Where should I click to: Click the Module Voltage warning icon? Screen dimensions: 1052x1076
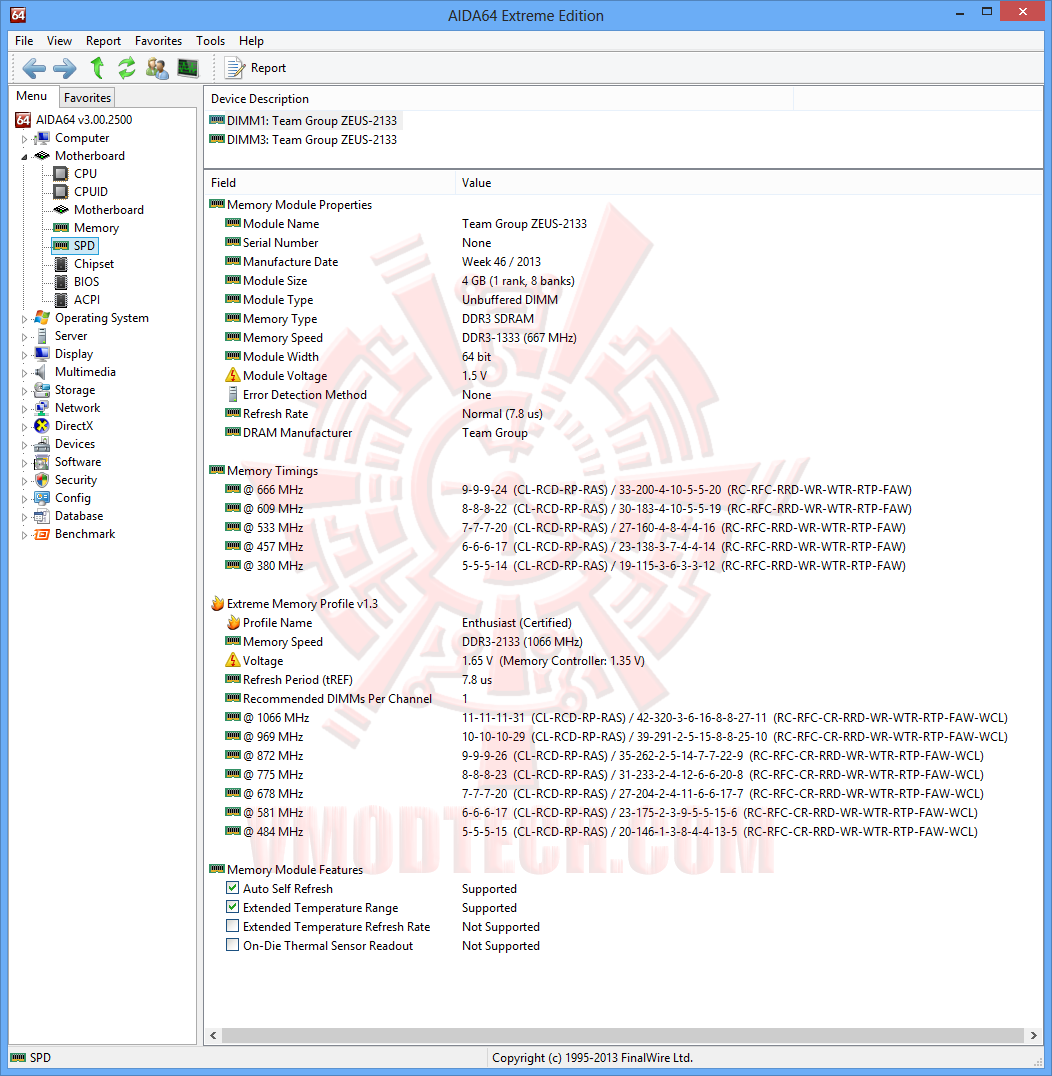(x=233, y=375)
